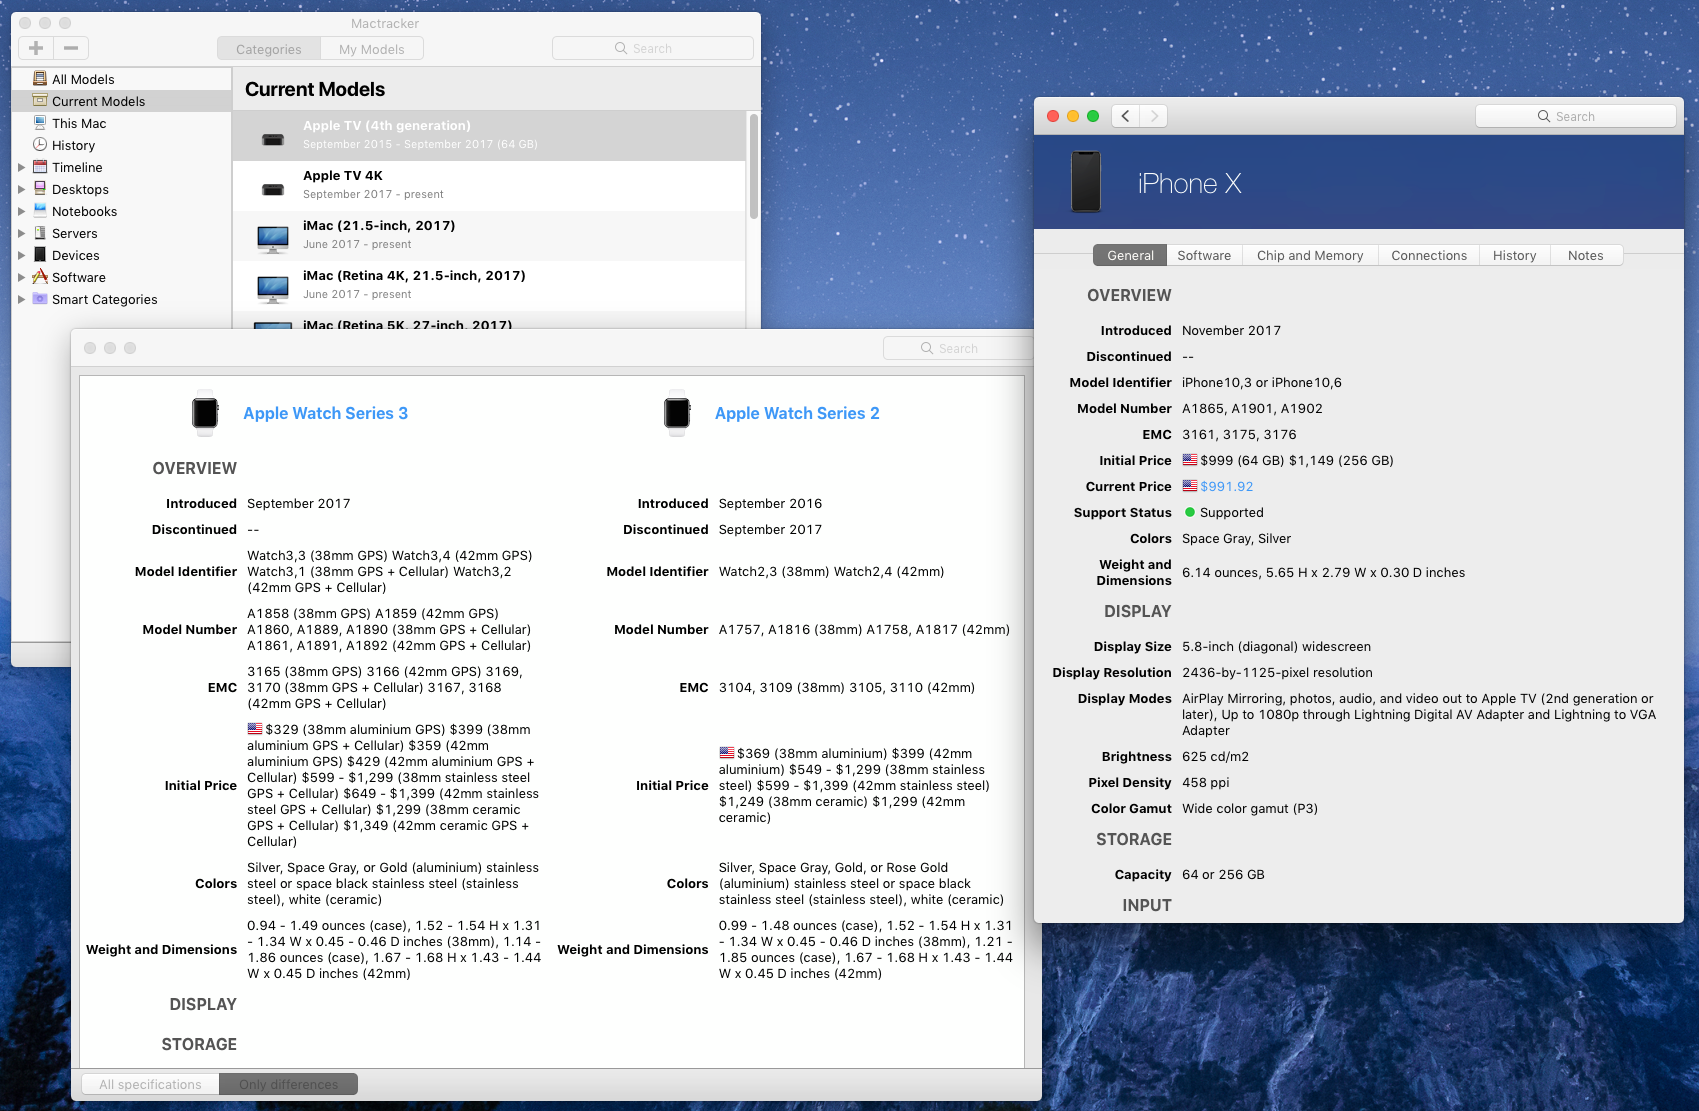Open the General tab for iPhone X
Image resolution: width=1699 pixels, height=1111 pixels.
click(x=1130, y=255)
